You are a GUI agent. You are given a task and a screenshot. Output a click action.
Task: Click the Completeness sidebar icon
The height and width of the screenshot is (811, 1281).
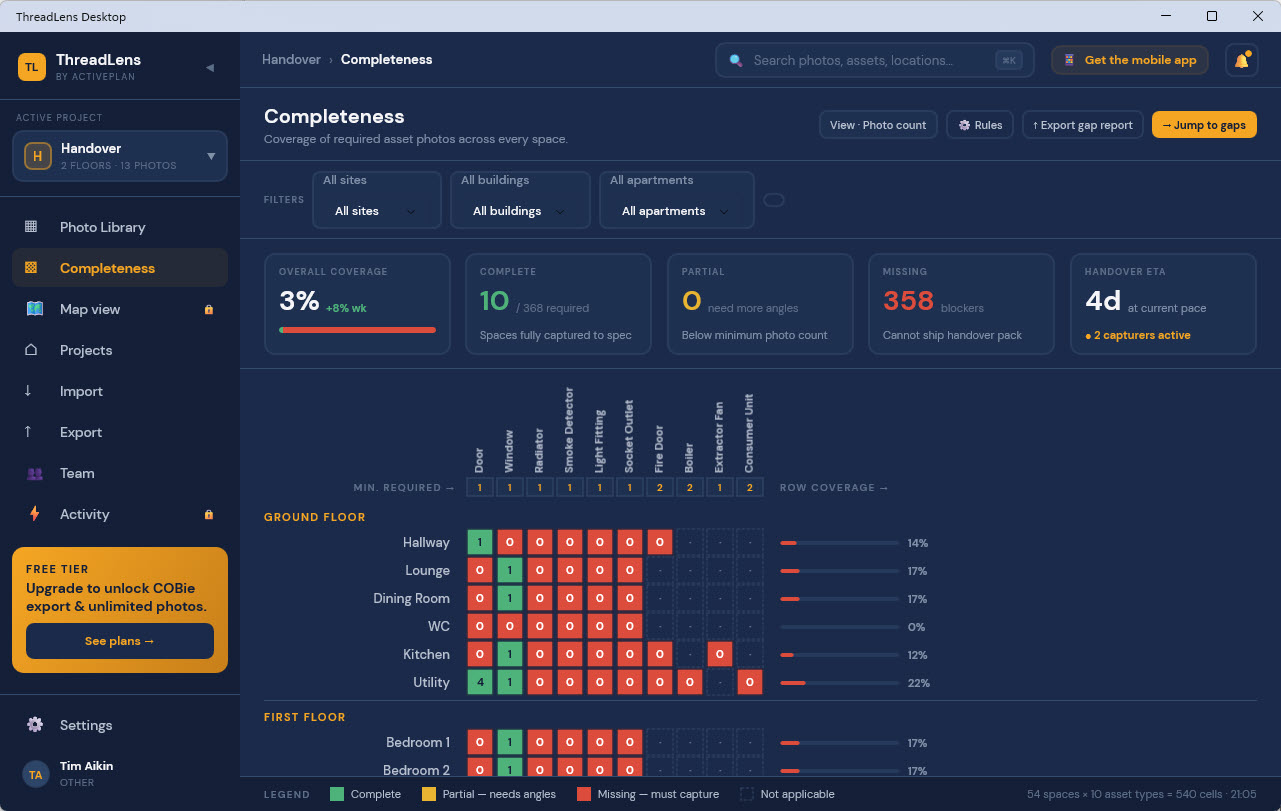(x=31, y=268)
